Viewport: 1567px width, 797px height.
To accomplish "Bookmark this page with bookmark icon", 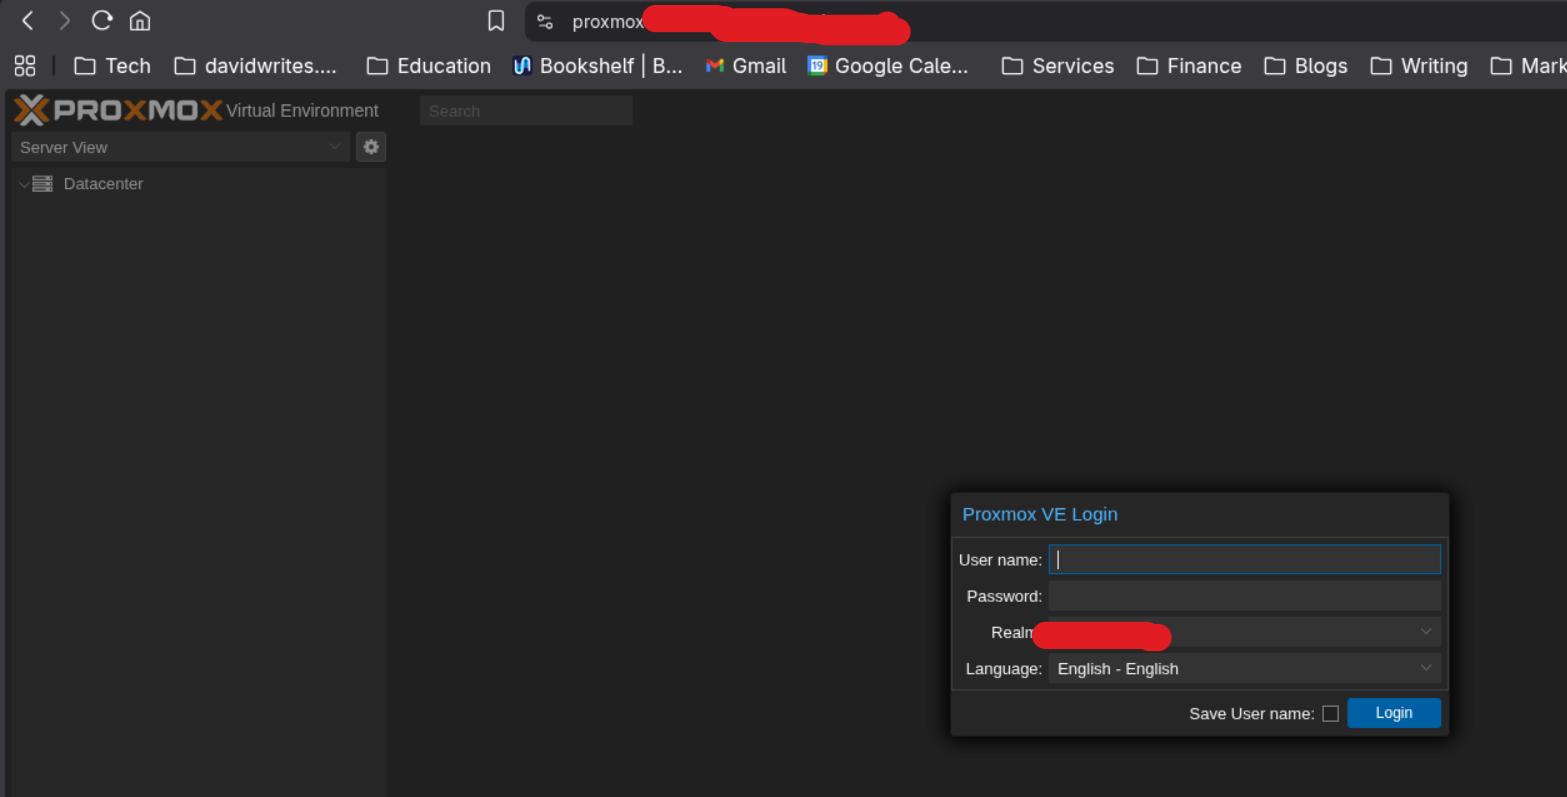I will point(496,21).
